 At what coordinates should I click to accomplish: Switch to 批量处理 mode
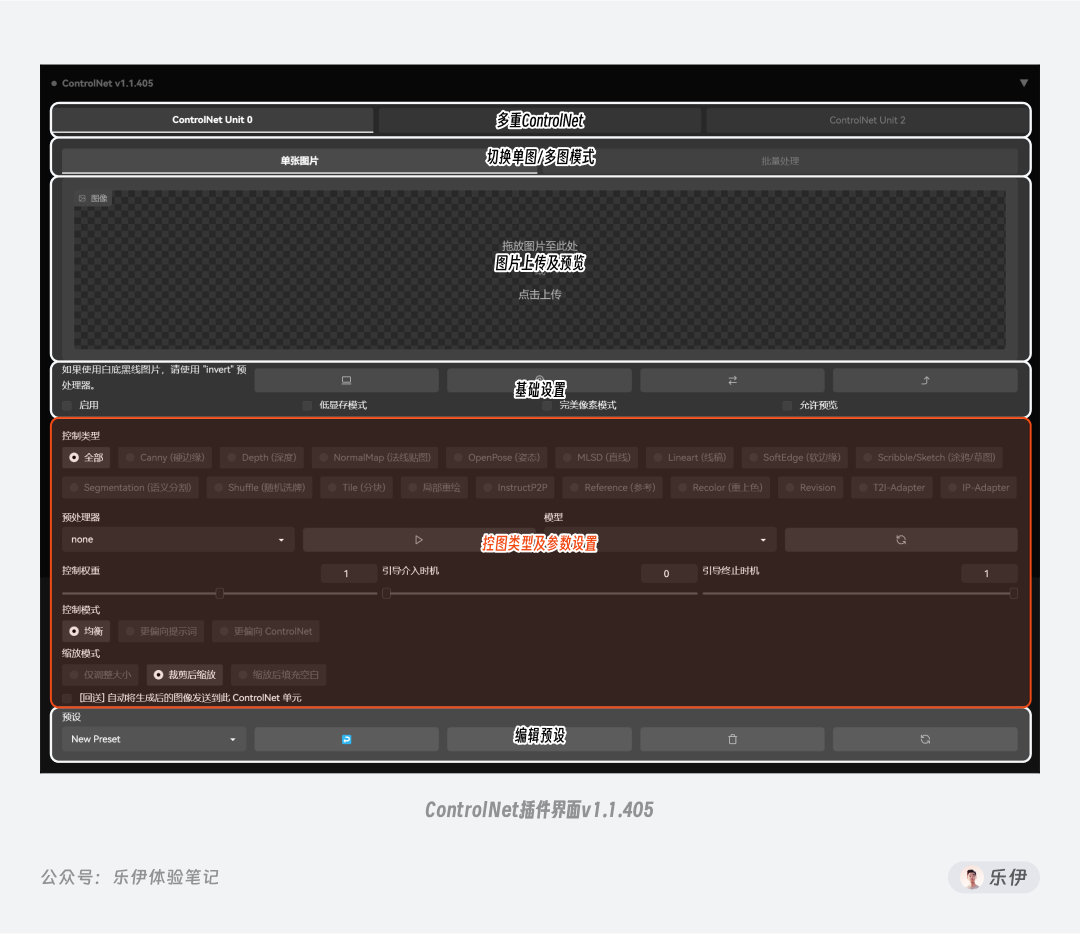point(782,160)
